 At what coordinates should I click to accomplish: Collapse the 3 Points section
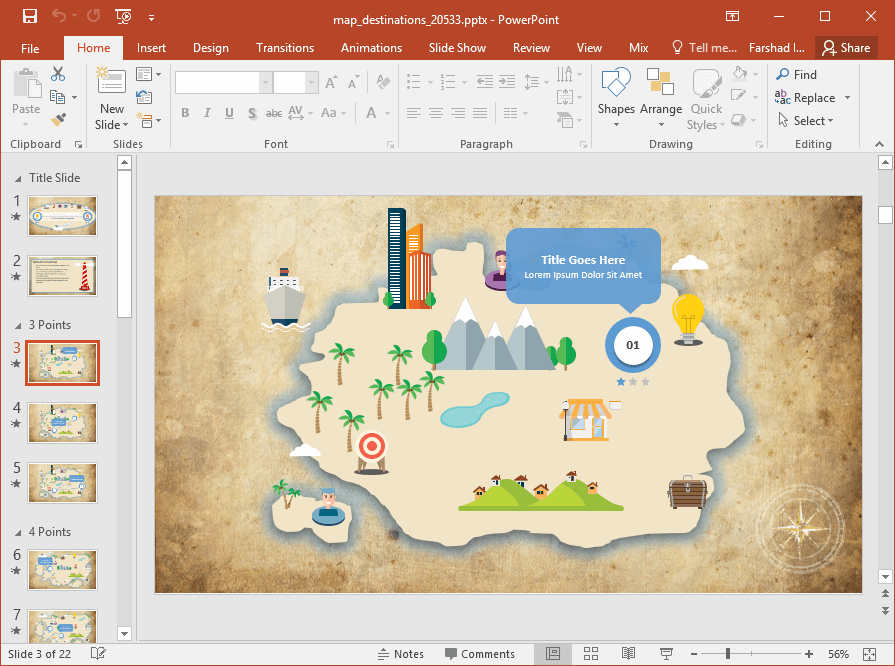17,325
